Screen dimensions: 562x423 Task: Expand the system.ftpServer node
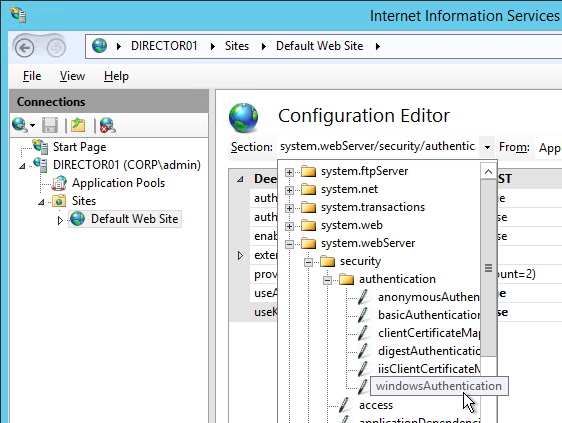pyautogui.click(x=289, y=172)
